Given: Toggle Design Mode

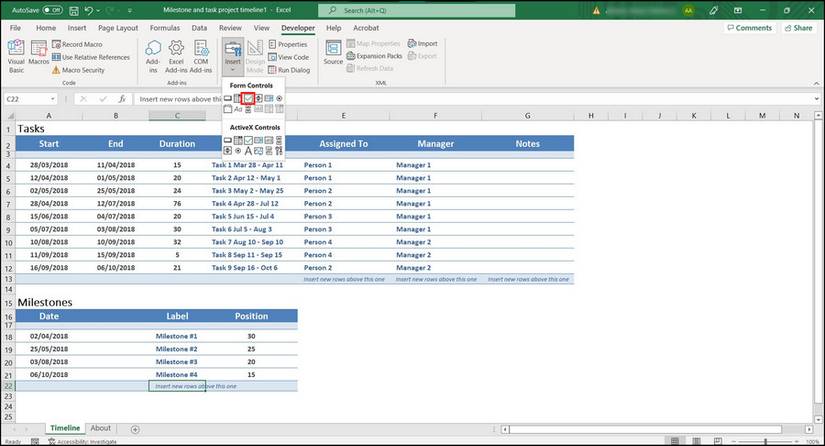Looking at the screenshot, I should pyautogui.click(x=255, y=56).
